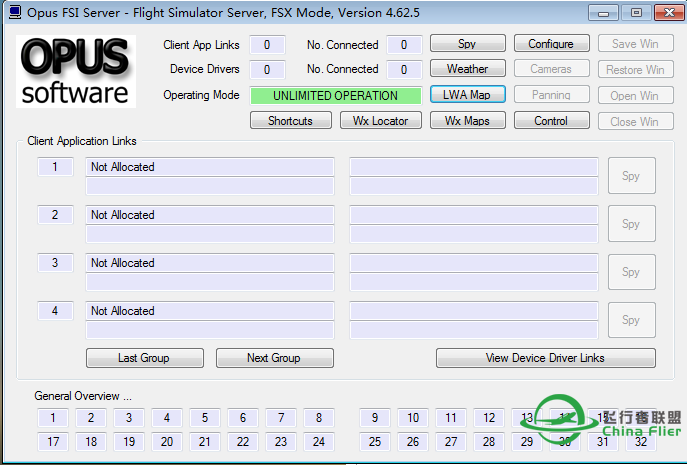Viewport: 687px width, 465px height.
Task: Click the General Overview label
Action: pyautogui.click(x=83, y=396)
